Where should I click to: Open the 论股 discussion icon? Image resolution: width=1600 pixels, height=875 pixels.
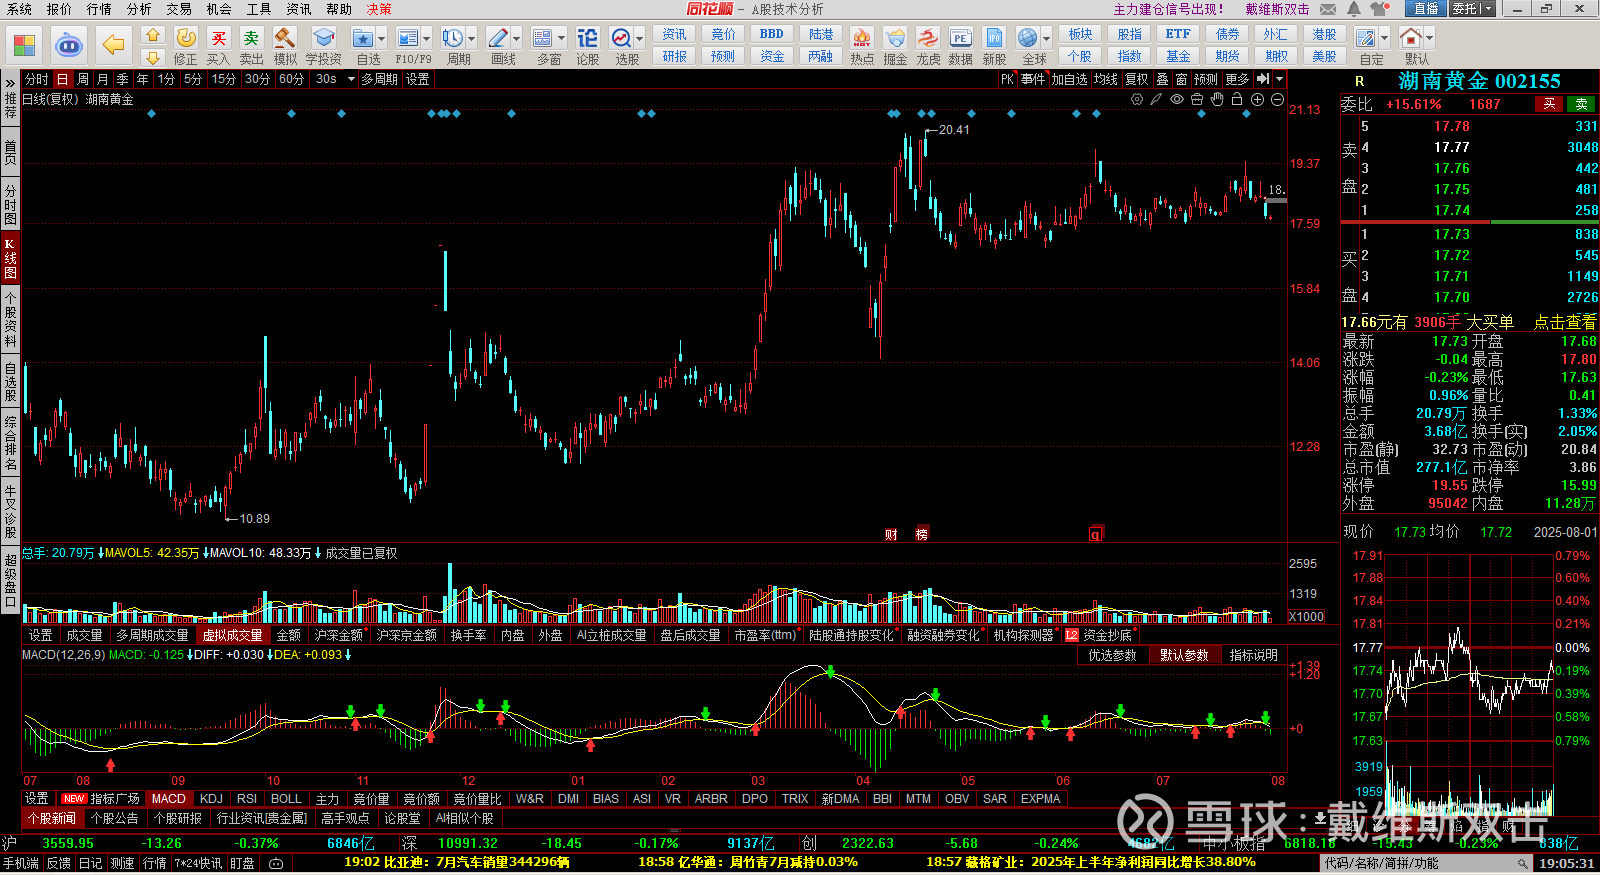coord(588,38)
